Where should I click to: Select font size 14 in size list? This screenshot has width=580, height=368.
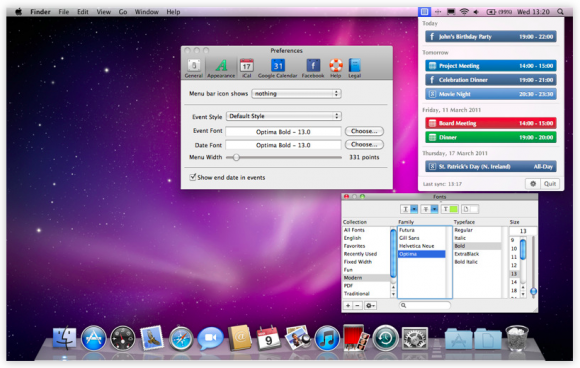coord(514,282)
